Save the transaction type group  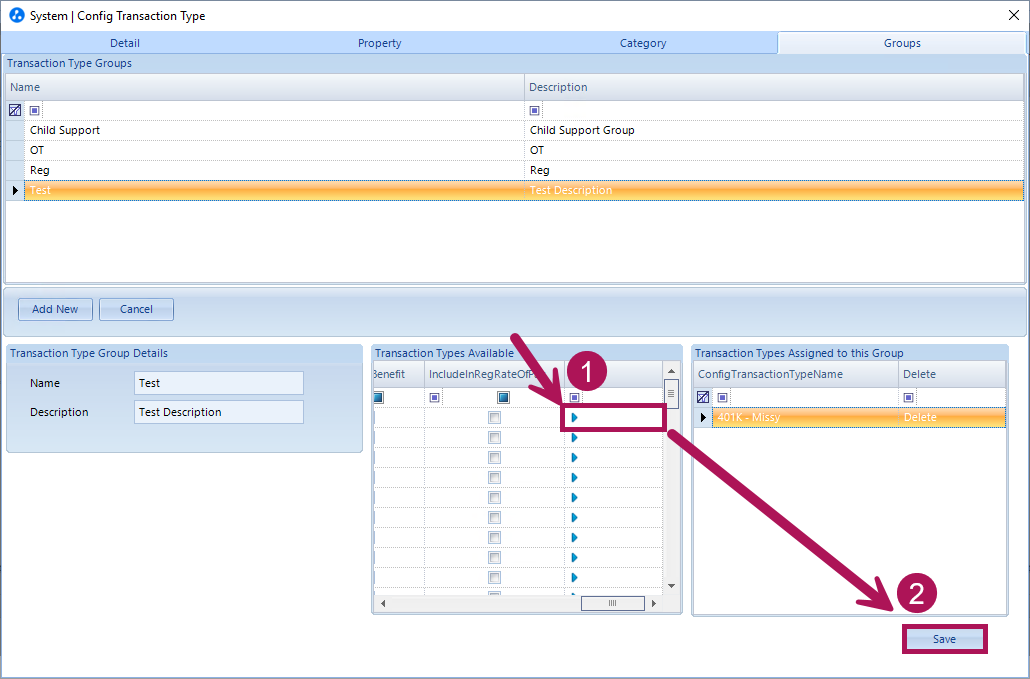tap(945, 639)
